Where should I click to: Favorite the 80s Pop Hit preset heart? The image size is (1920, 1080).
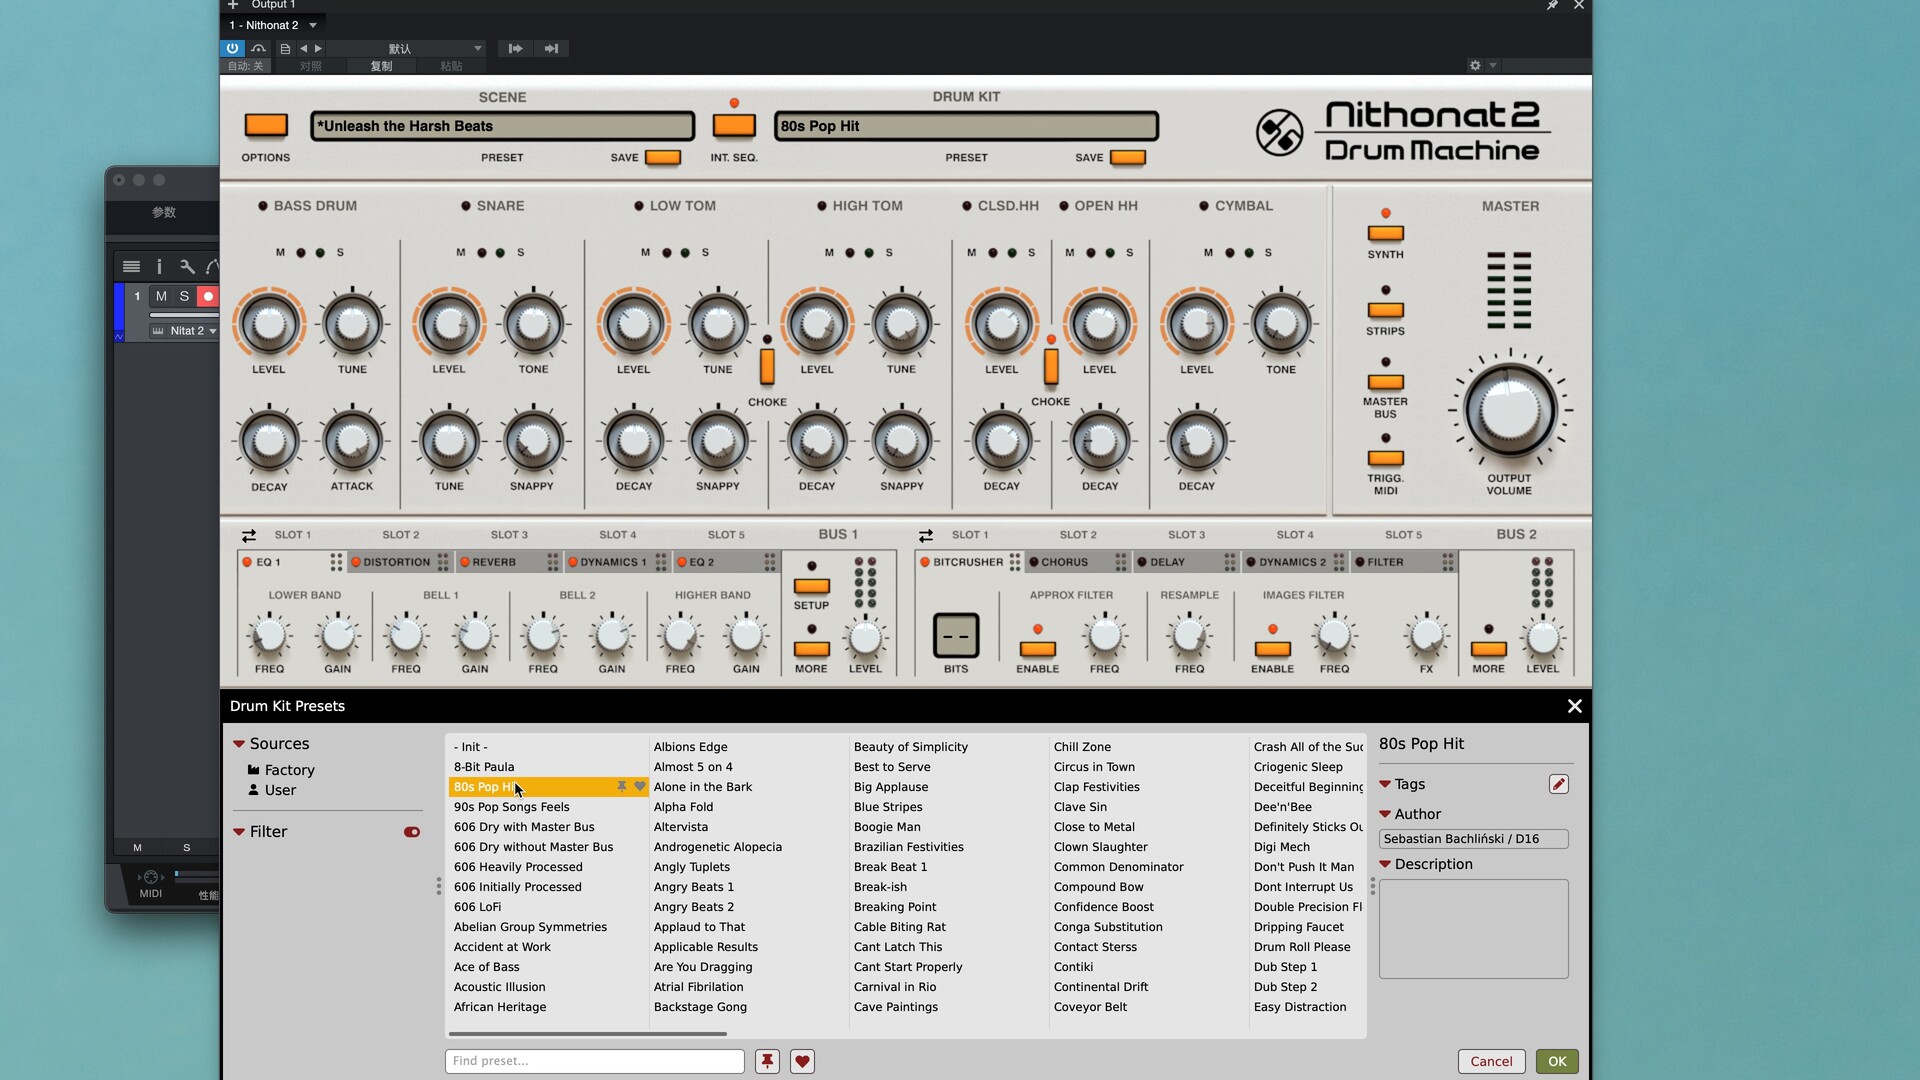coord(640,787)
